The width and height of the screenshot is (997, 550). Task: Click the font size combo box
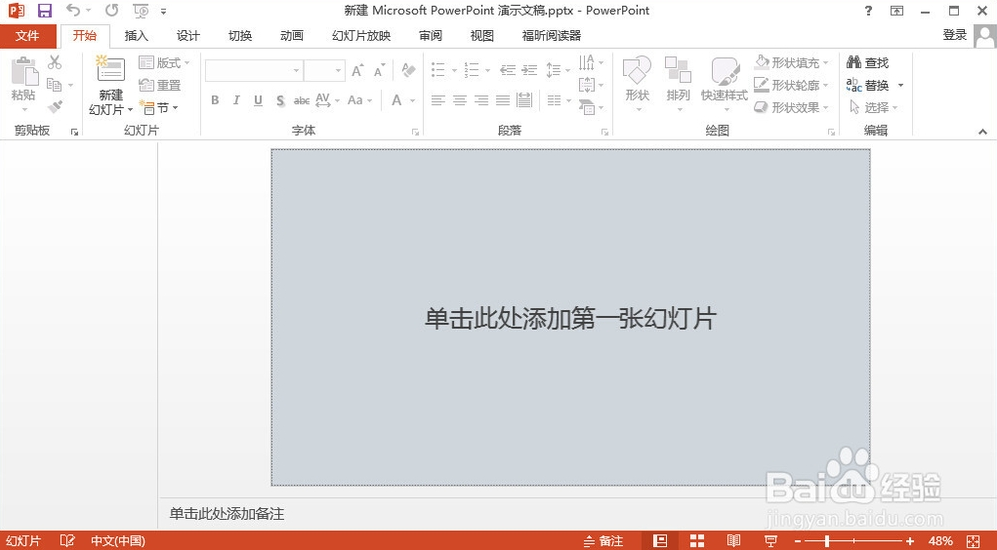point(324,70)
